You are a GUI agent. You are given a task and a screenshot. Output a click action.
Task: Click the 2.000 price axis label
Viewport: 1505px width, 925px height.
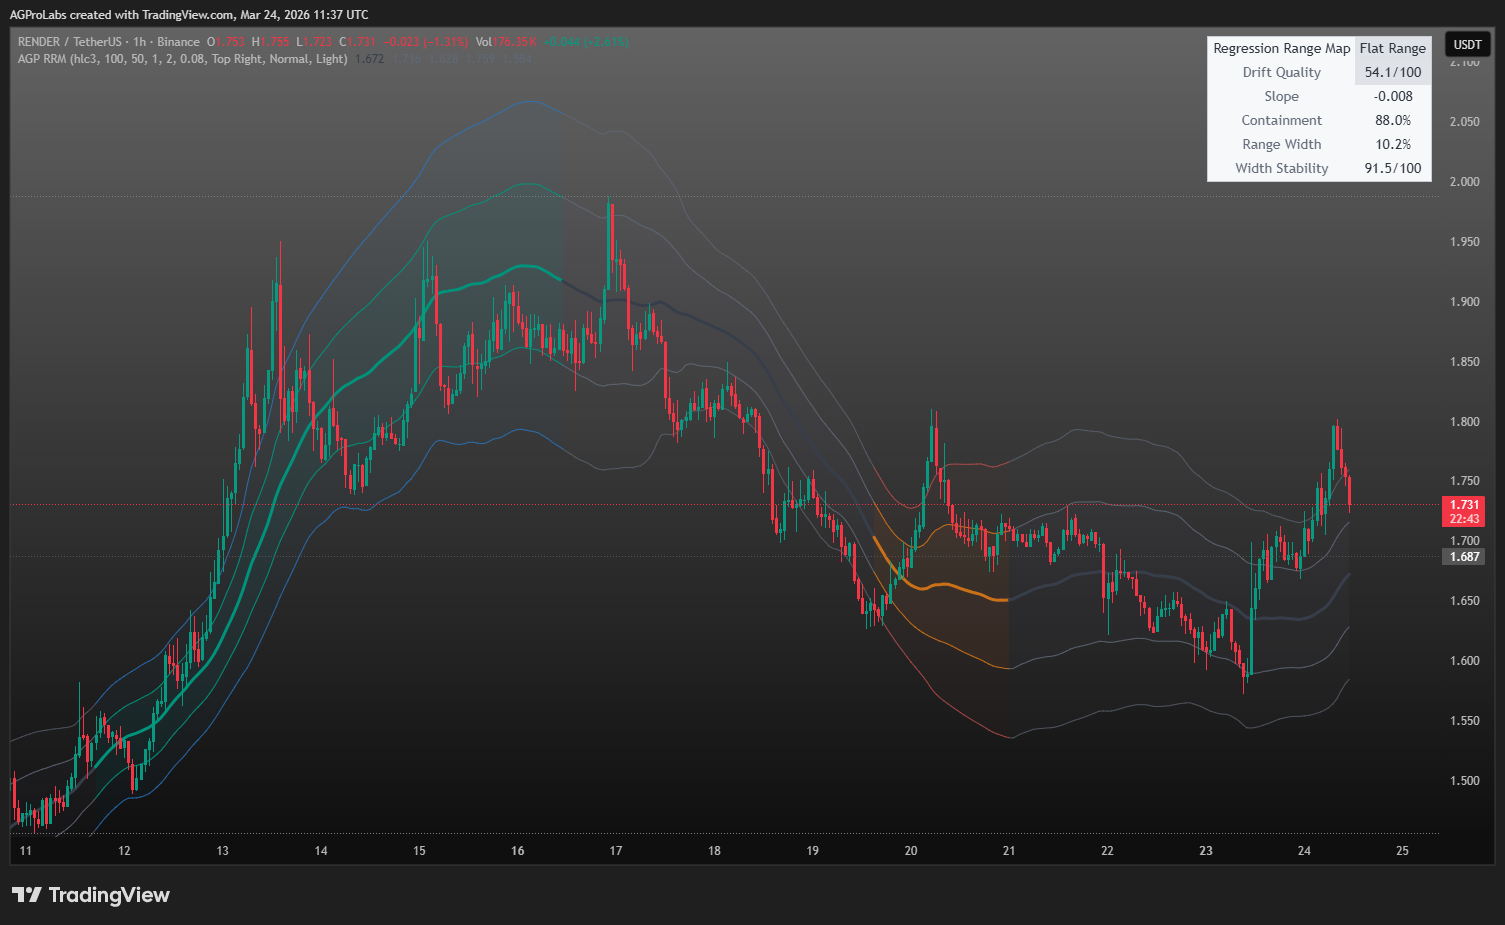[1464, 182]
